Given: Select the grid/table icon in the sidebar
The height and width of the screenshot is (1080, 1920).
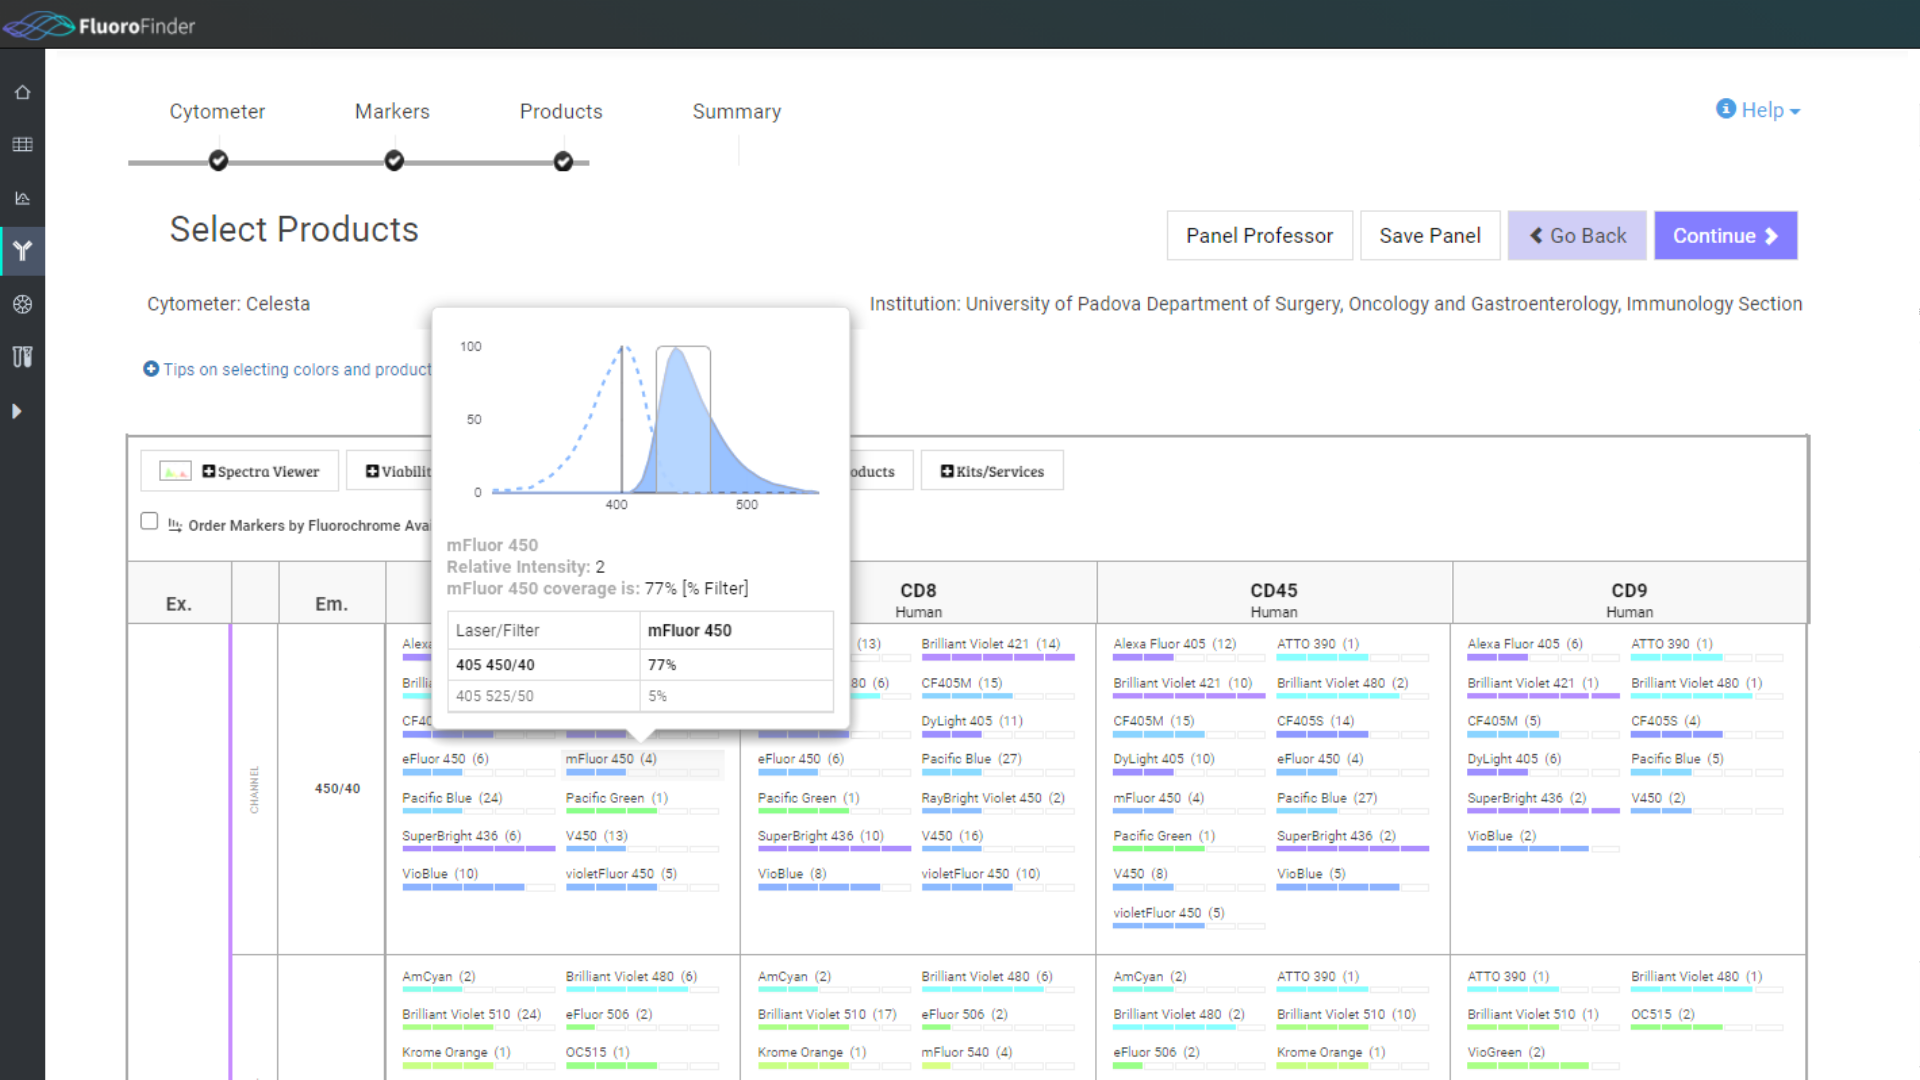Looking at the screenshot, I should pos(23,144).
